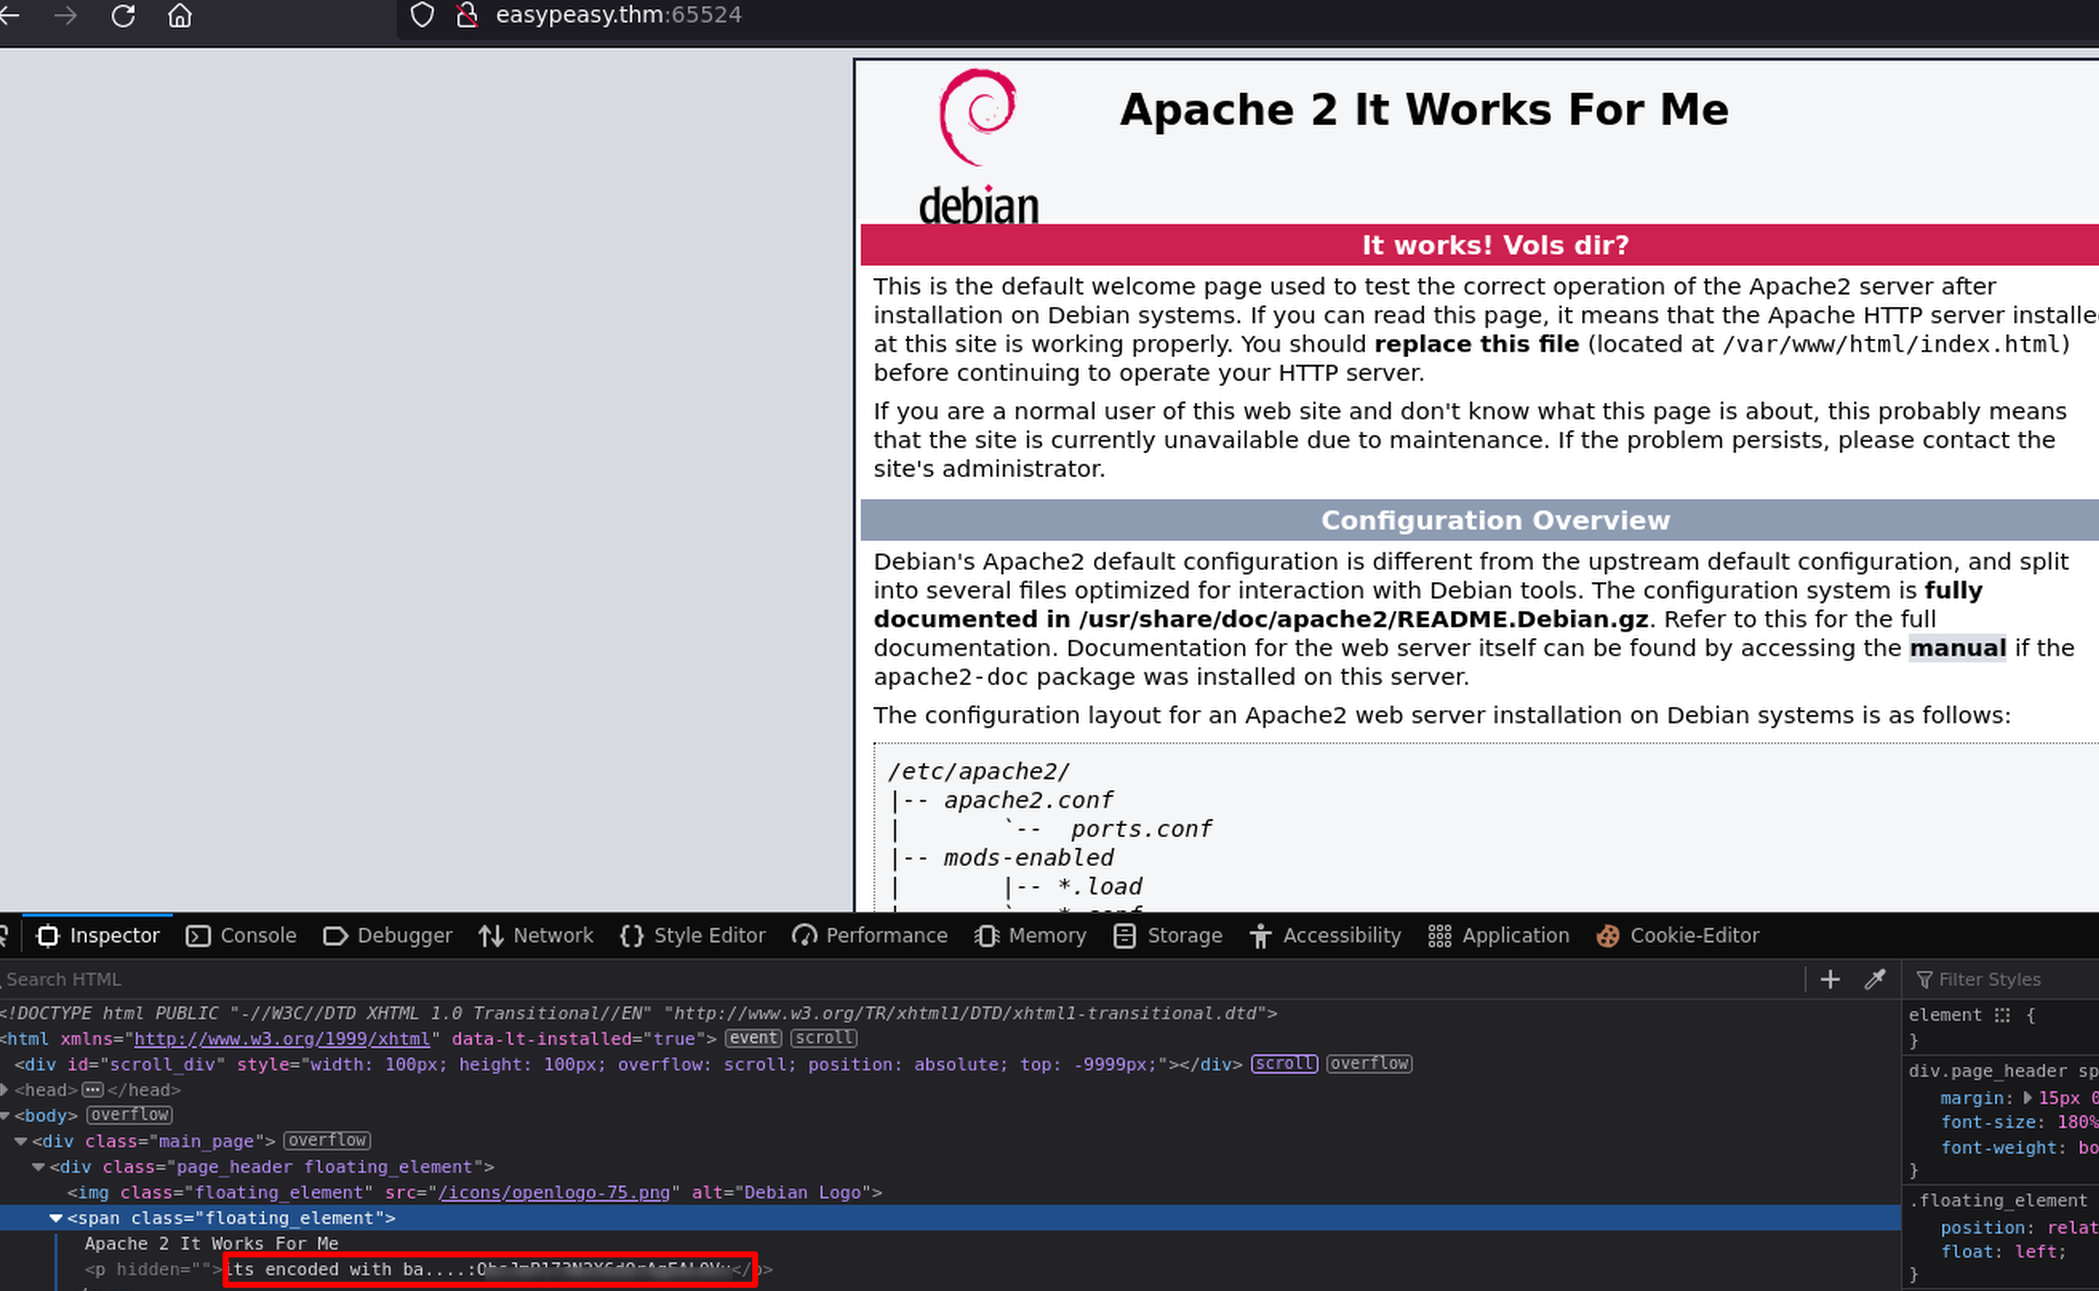Expand the margin shorthand value in rules

click(x=2027, y=1098)
